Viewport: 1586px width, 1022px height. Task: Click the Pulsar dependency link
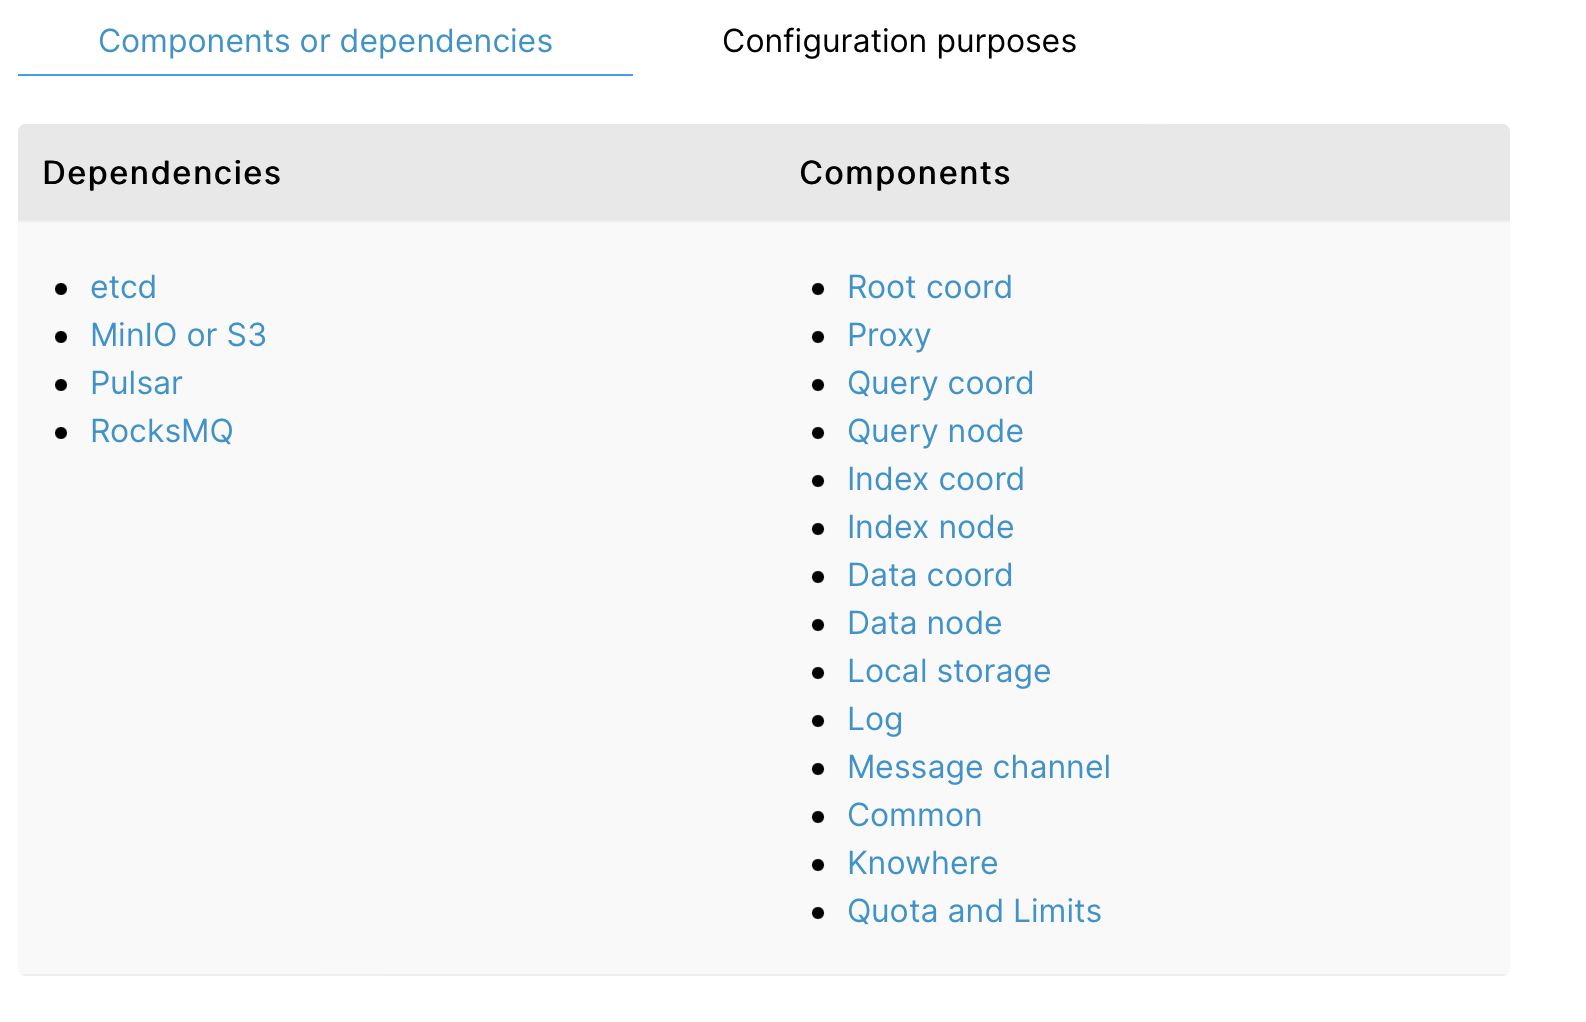click(136, 383)
